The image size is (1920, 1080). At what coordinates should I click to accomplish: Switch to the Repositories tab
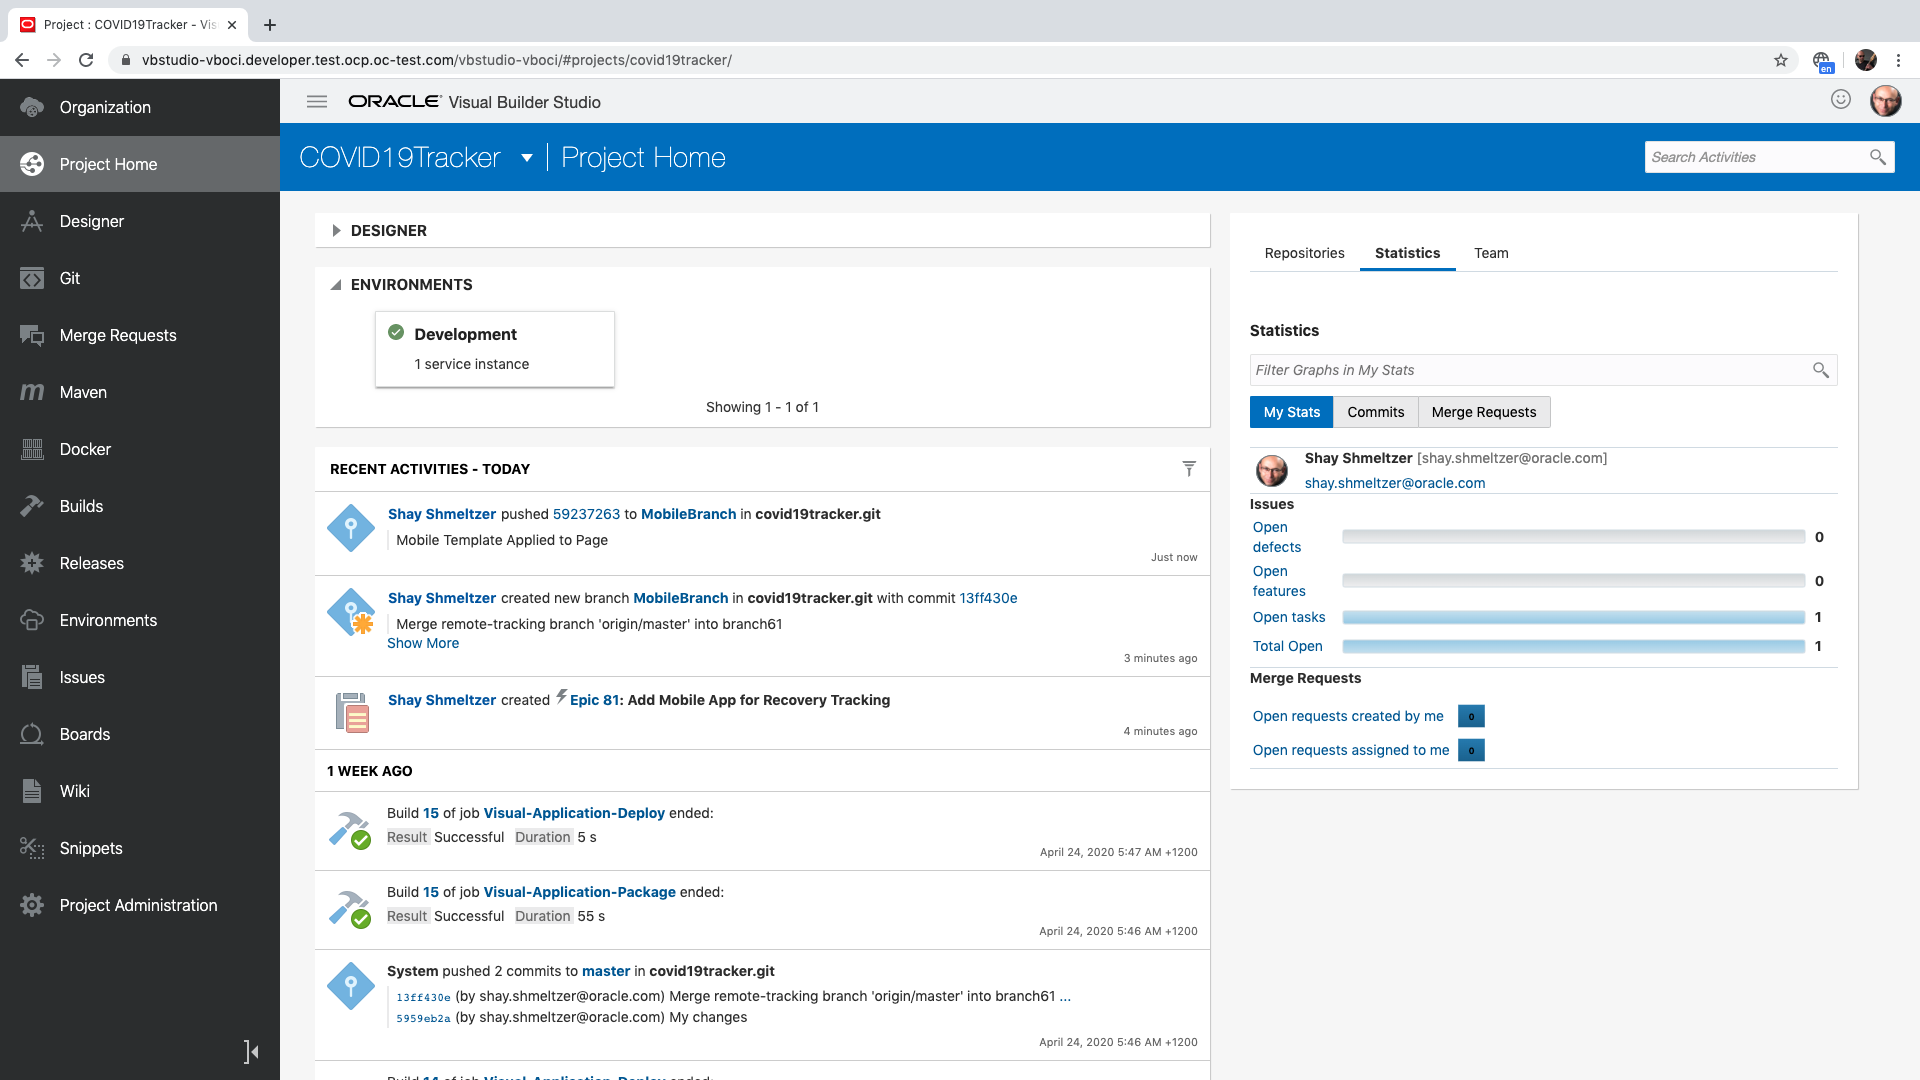pos(1304,253)
